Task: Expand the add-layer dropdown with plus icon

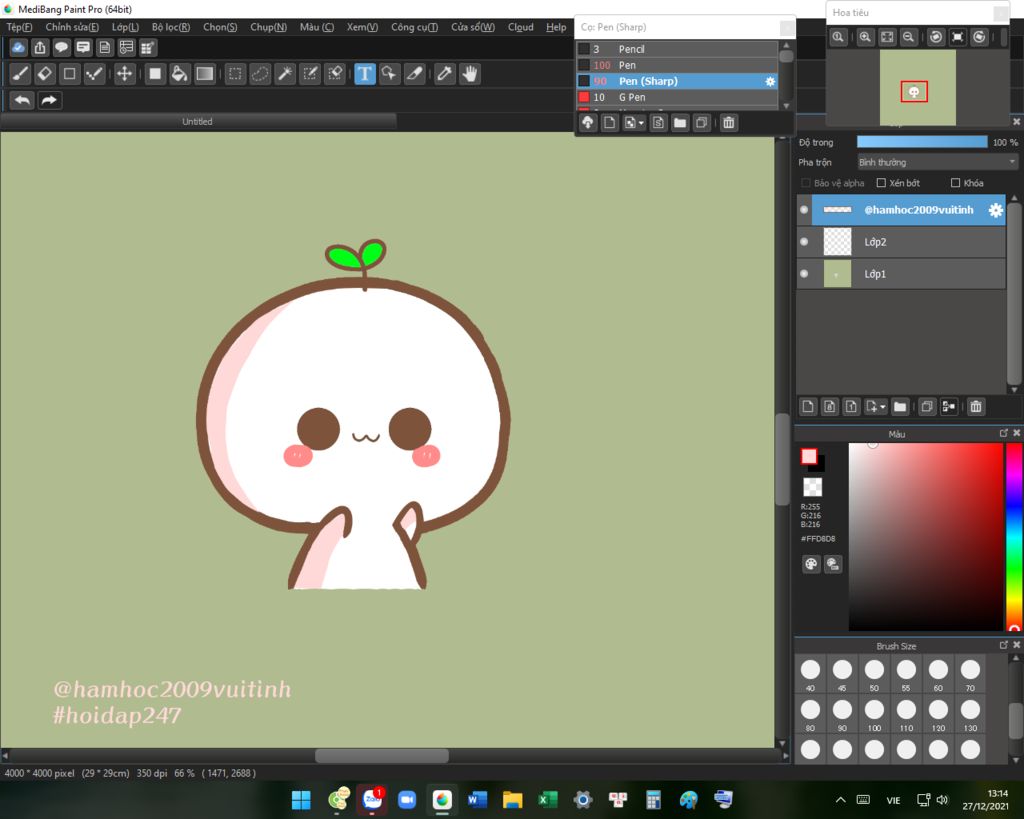Action: click(x=875, y=407)
